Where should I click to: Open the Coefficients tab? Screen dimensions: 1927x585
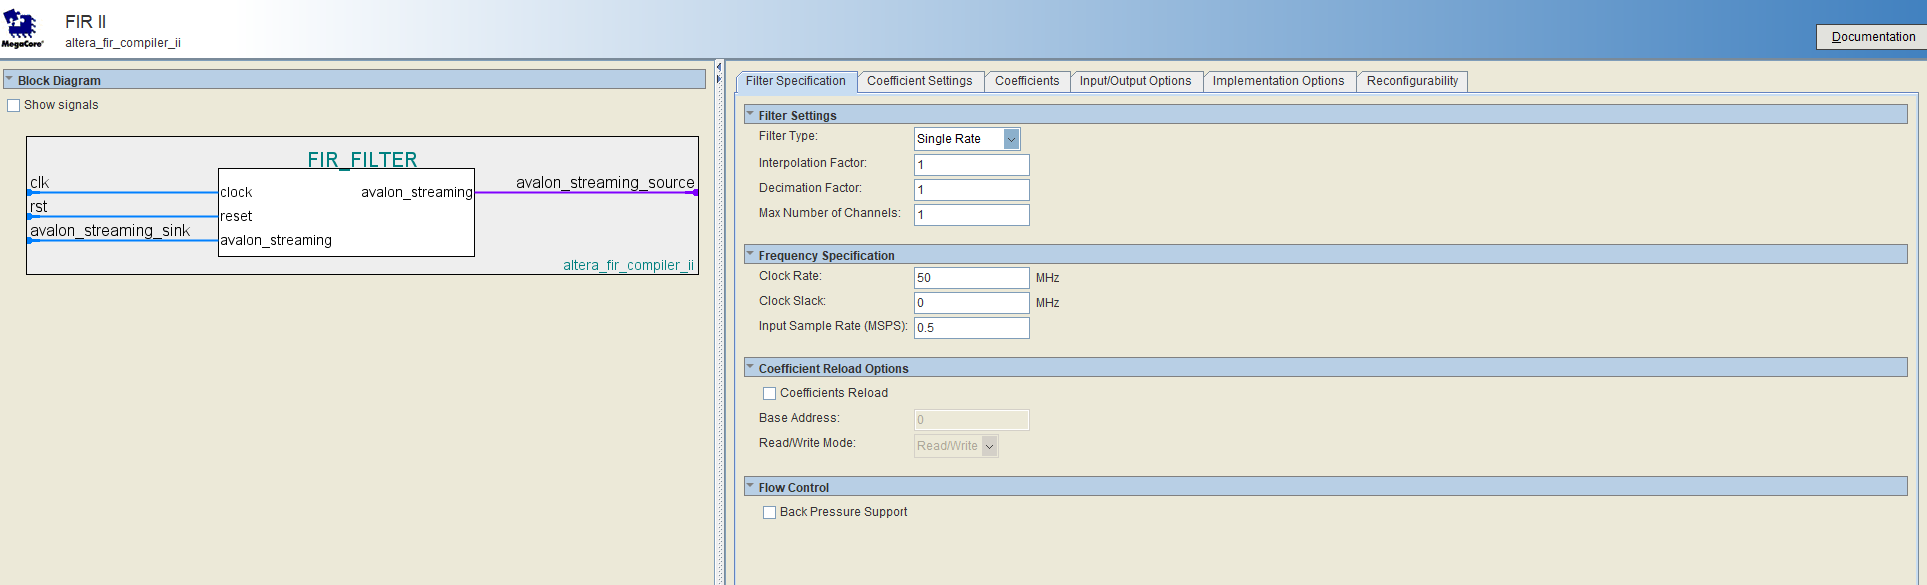pyautogui.click(x=1026, y=81)
